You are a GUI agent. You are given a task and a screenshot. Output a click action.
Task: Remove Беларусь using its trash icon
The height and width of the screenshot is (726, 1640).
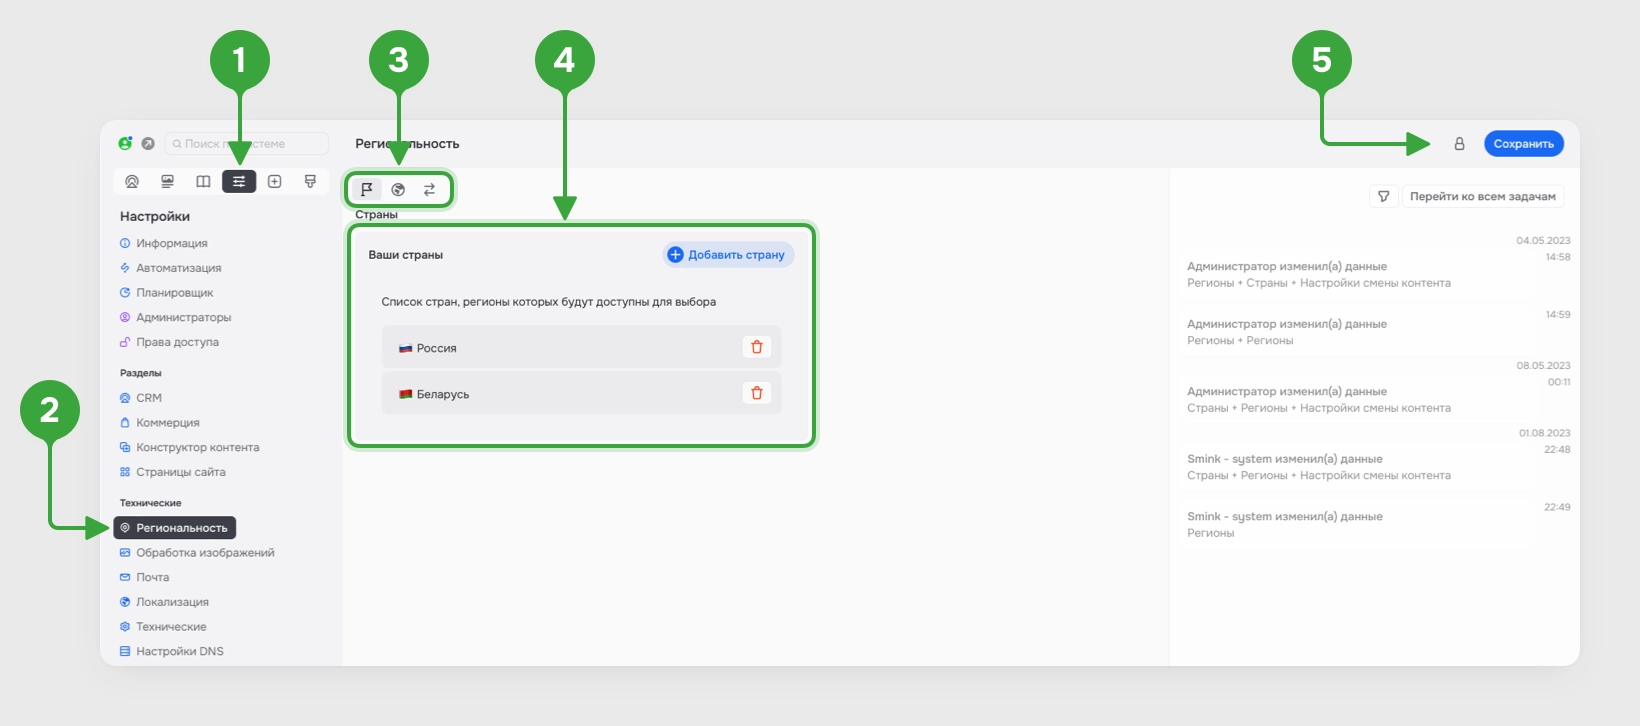tap(756, 393)
